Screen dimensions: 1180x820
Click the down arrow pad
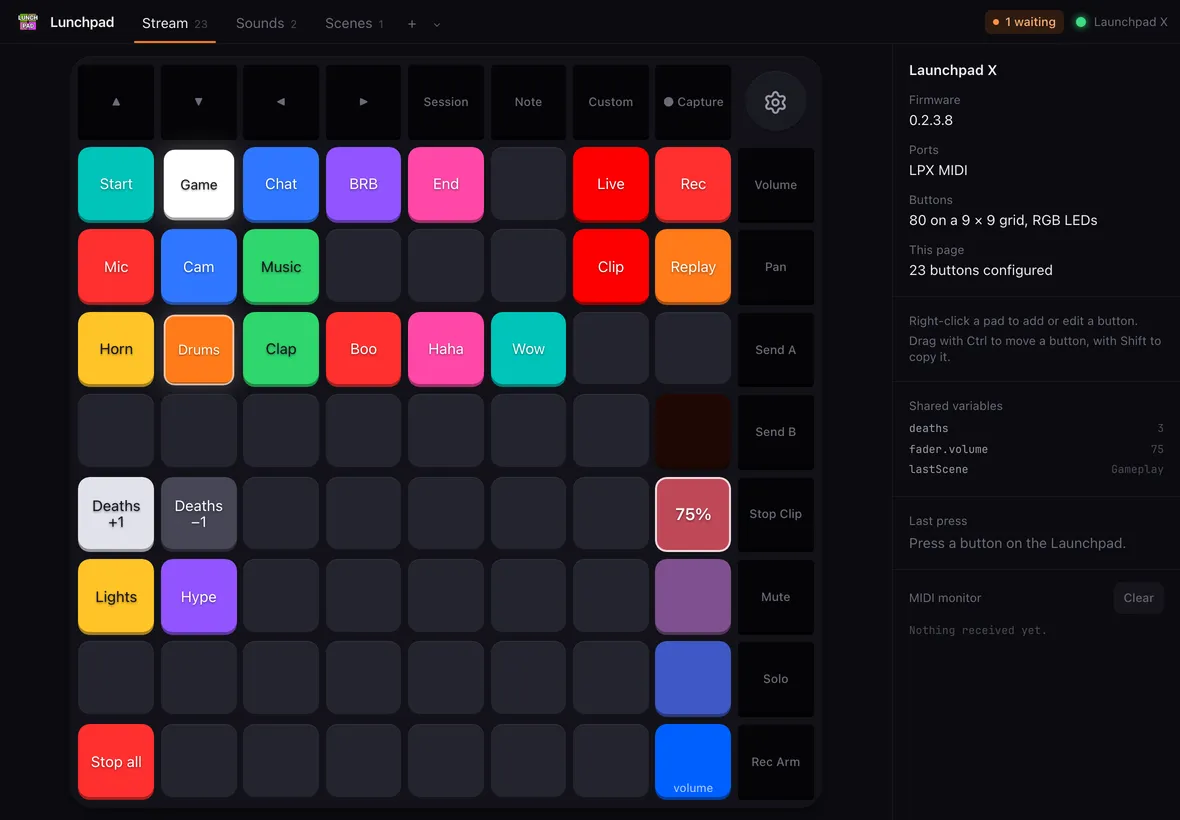click(x=199, y=102)
